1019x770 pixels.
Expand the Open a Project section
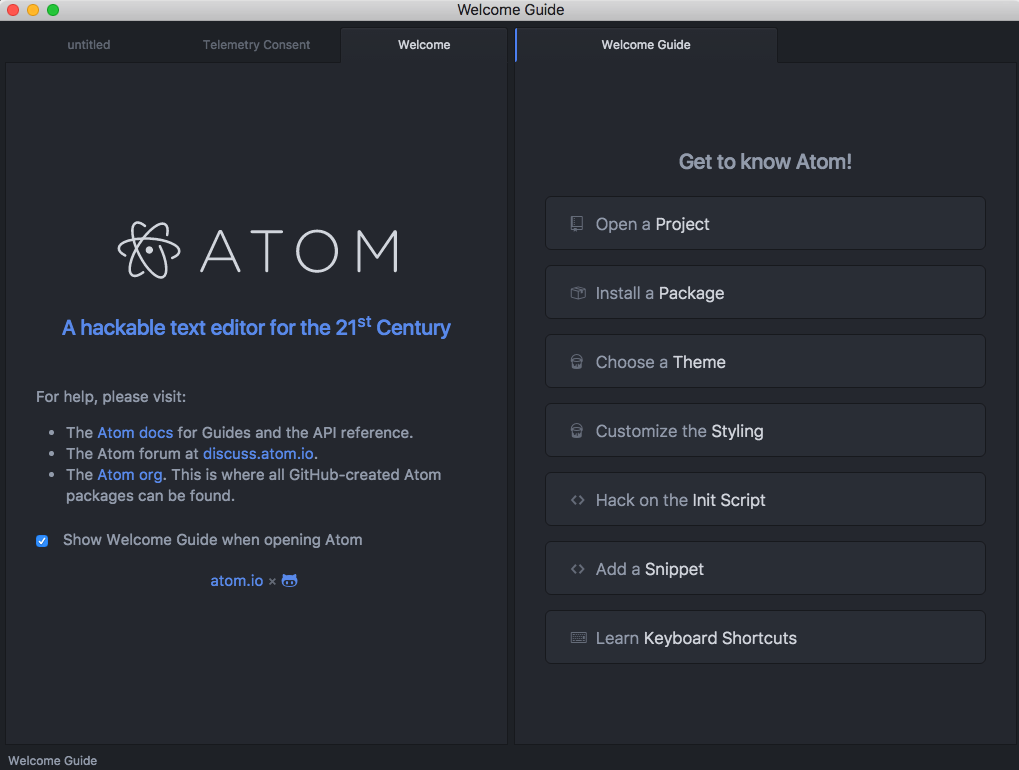click(x=765, y=224)
